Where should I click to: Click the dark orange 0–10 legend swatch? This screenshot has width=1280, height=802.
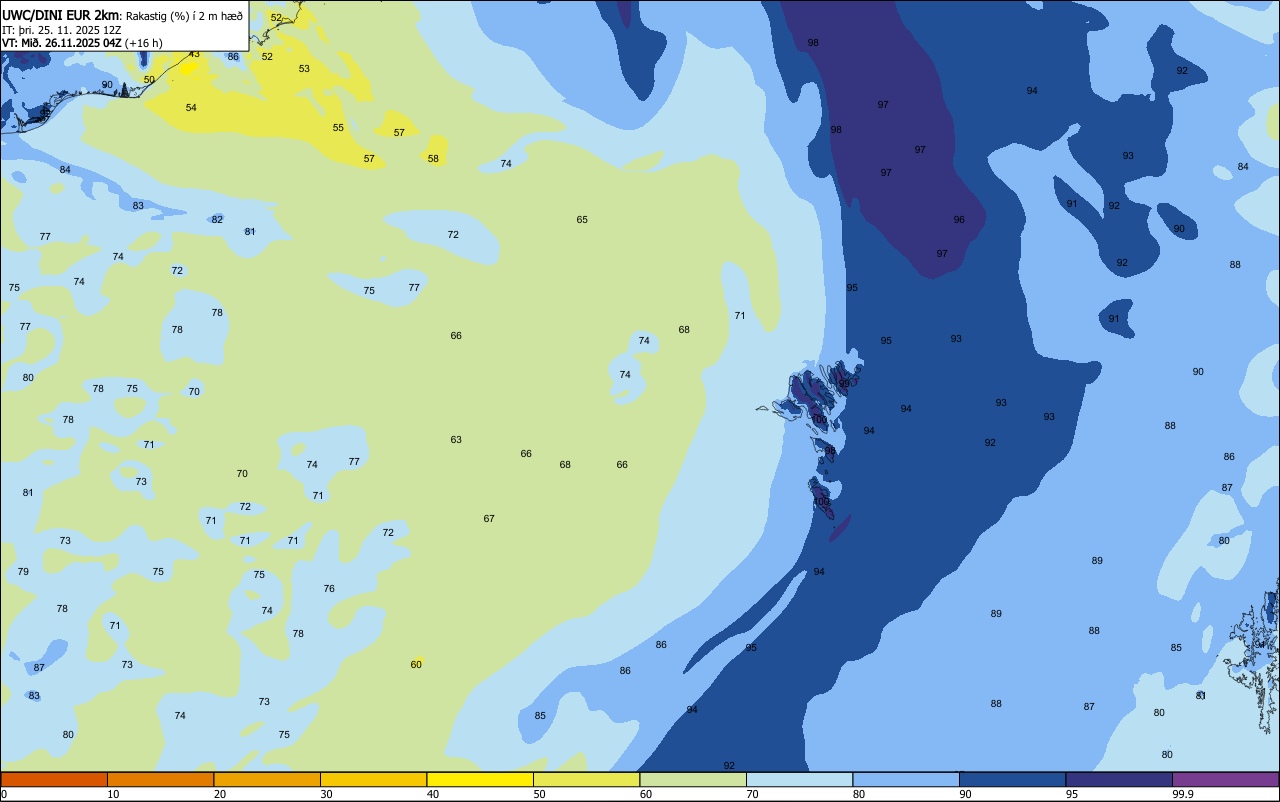[54, 779]
